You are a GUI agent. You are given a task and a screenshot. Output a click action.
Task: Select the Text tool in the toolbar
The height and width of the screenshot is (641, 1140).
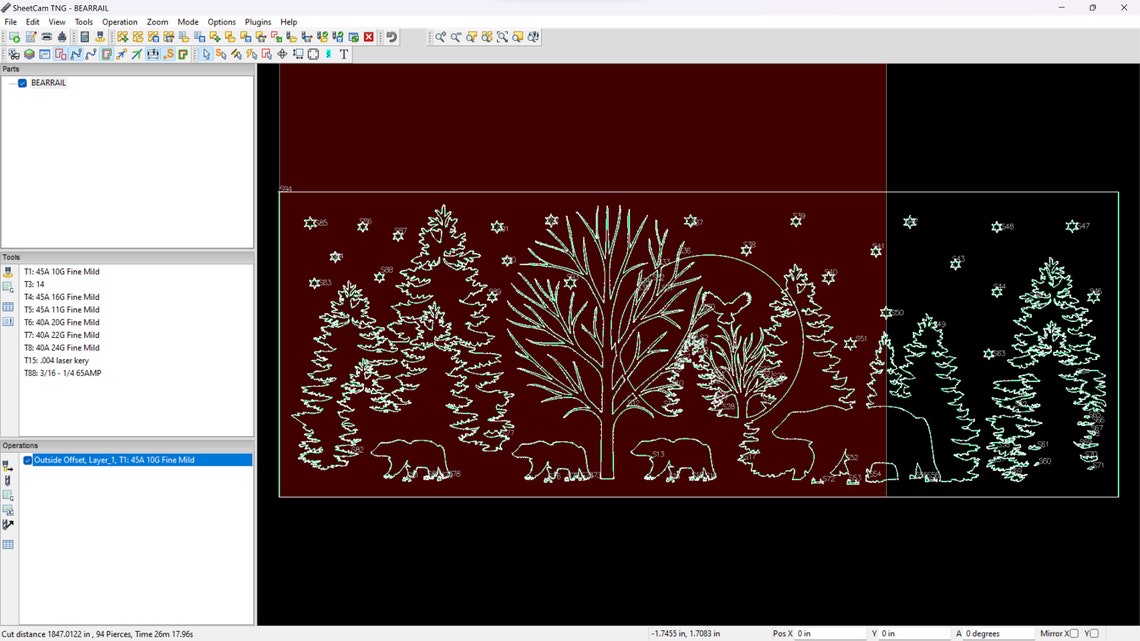[x=343, y=54]
